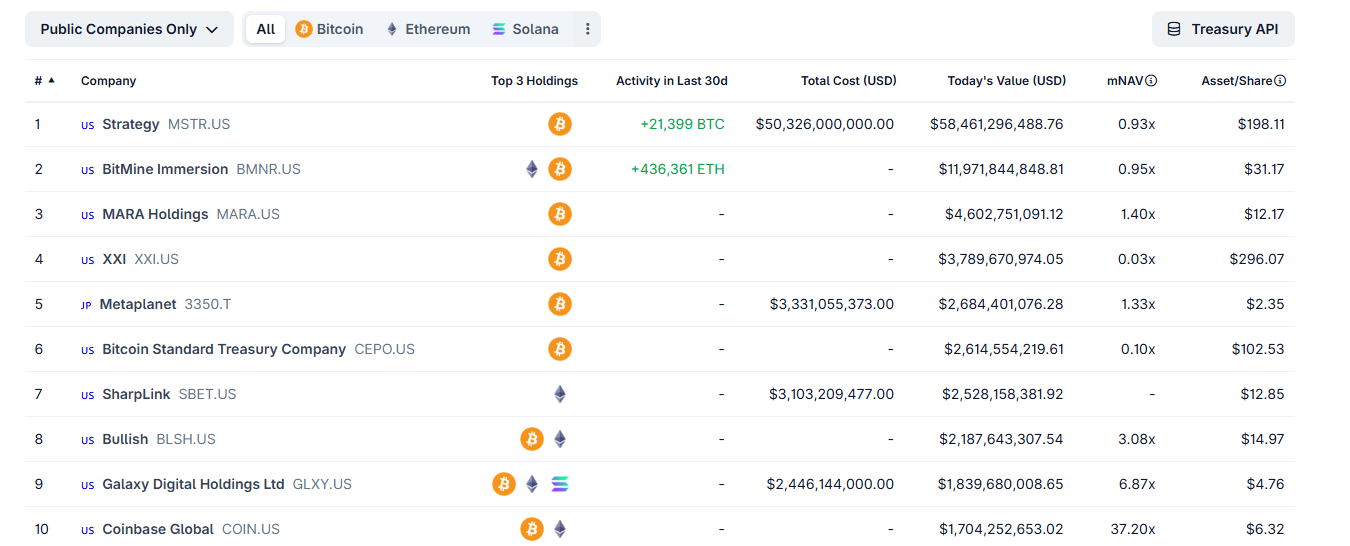
Task: Click Ethereum icon in Coinbase Global row
Action: 560,529
